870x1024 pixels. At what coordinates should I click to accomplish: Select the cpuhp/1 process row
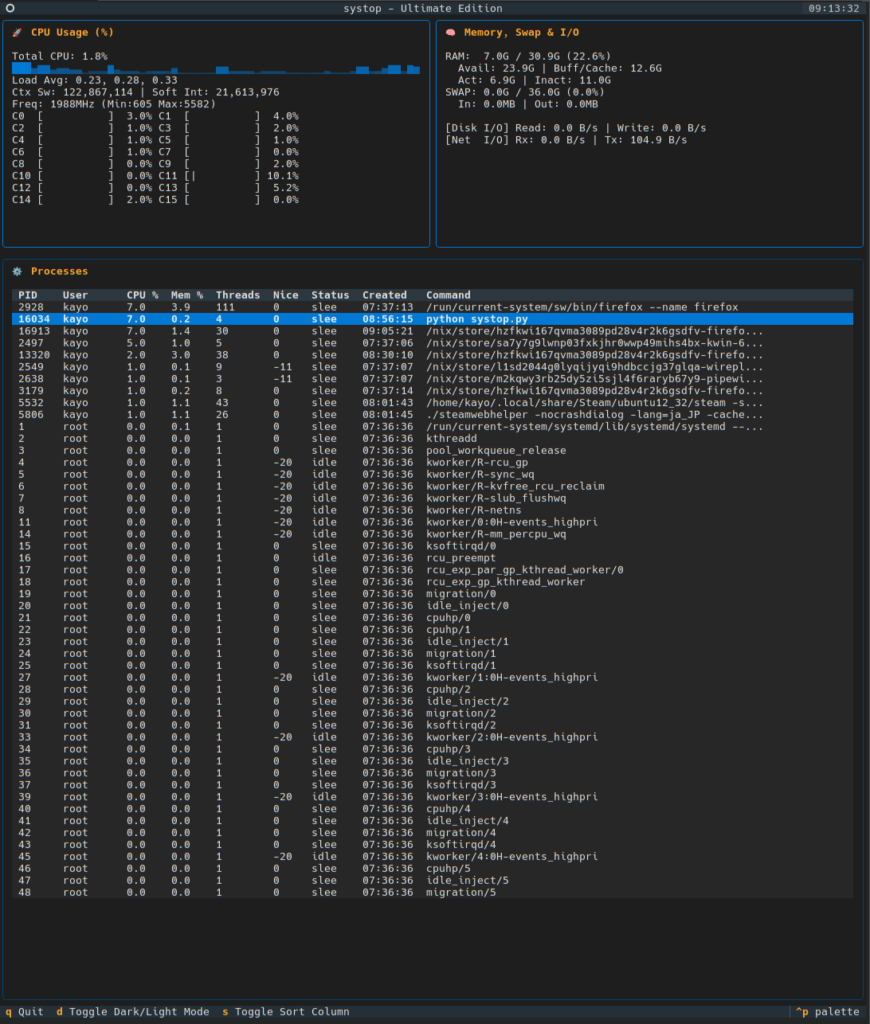[x=432, y=630]
